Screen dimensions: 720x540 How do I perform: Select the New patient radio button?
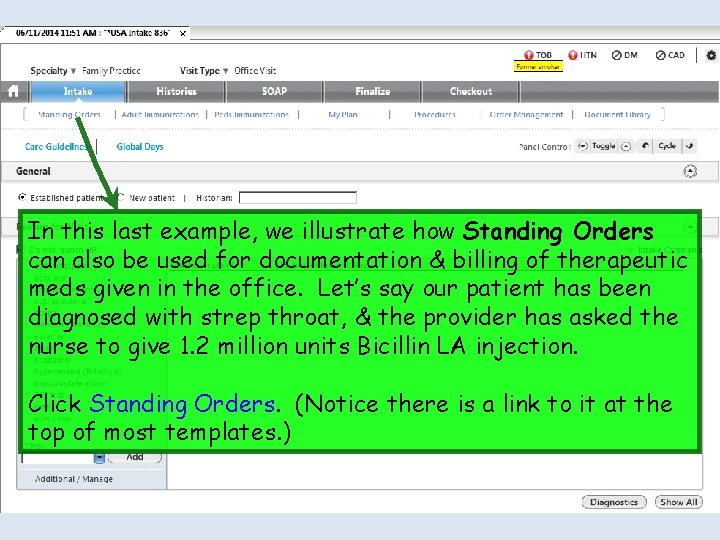(121, 197)
